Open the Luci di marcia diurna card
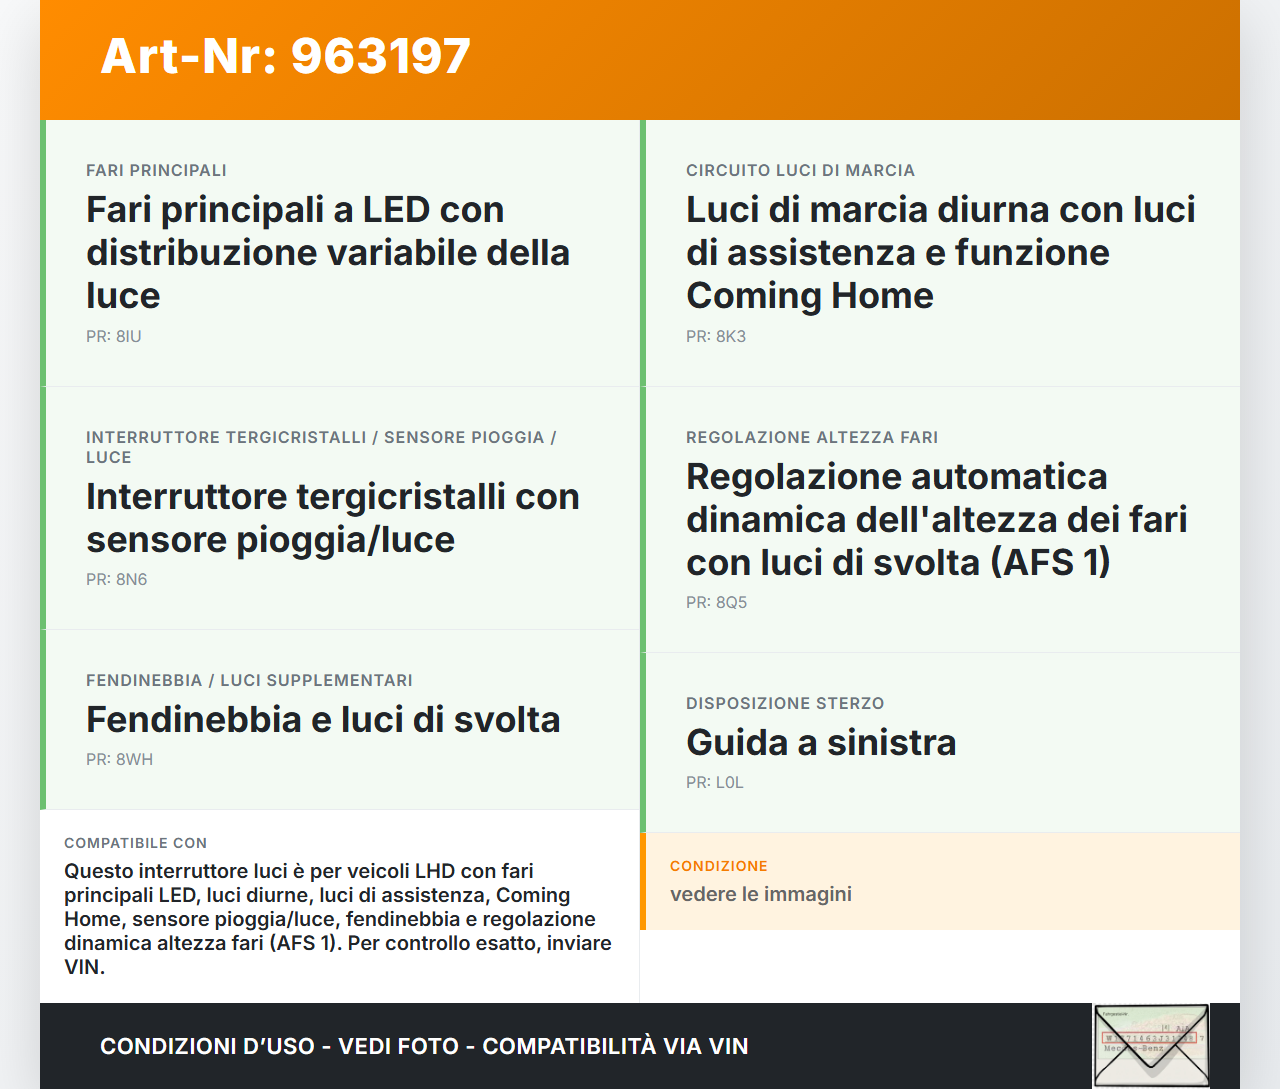 (940, 252)
